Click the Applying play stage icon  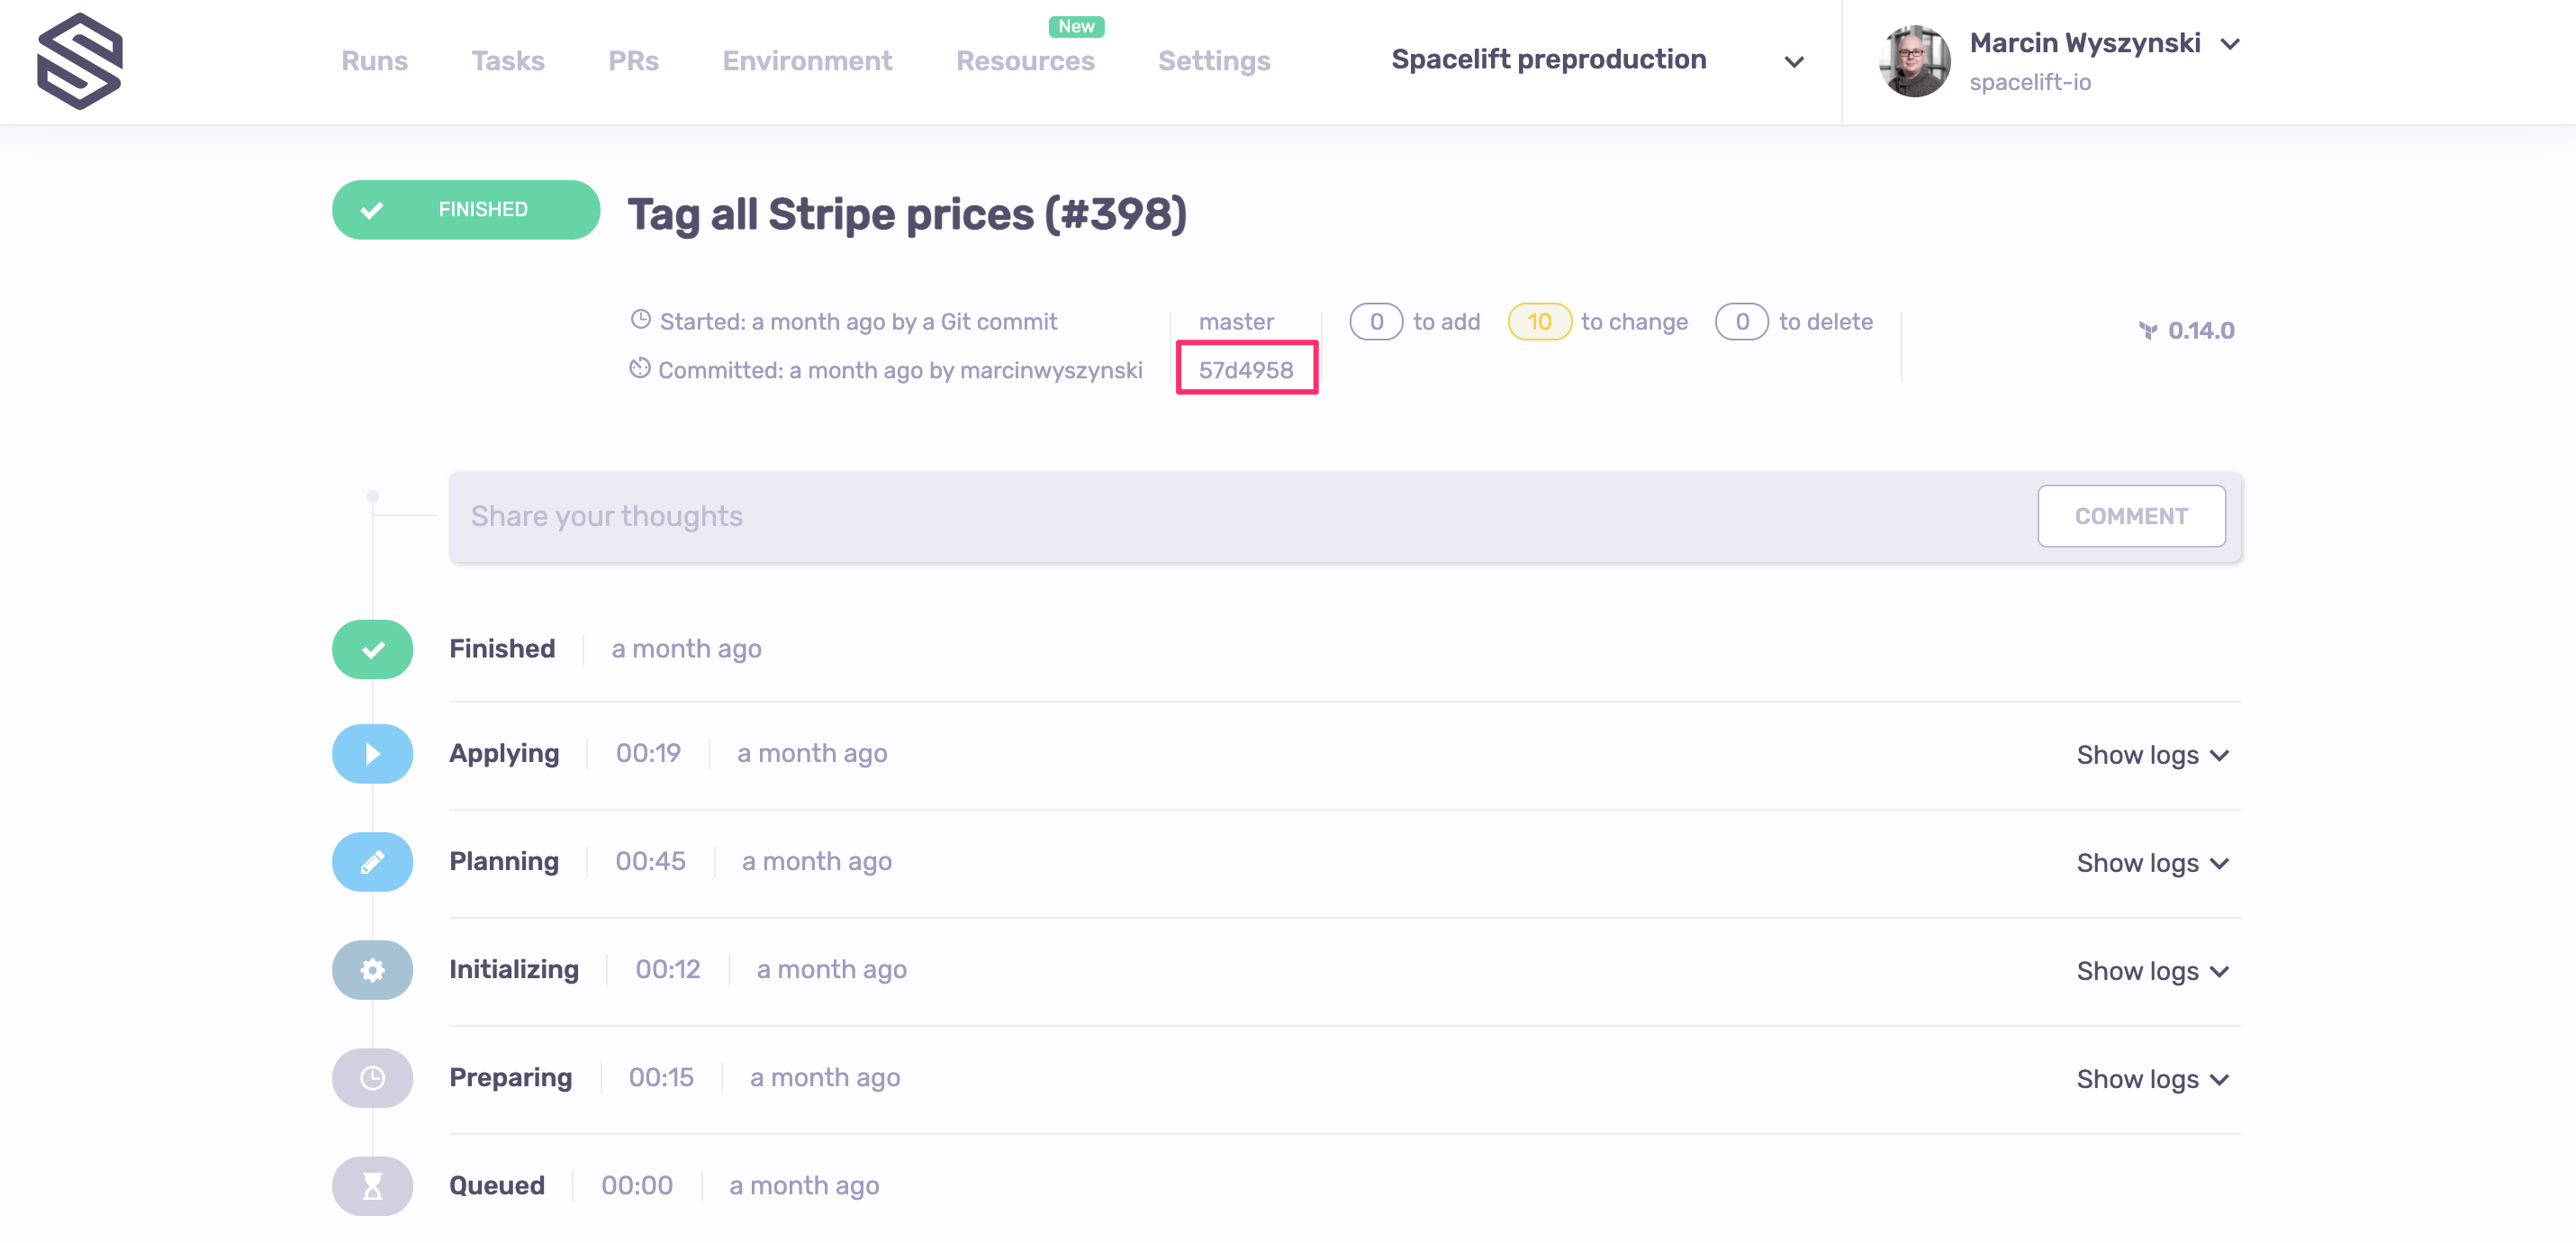pos(372,754)
